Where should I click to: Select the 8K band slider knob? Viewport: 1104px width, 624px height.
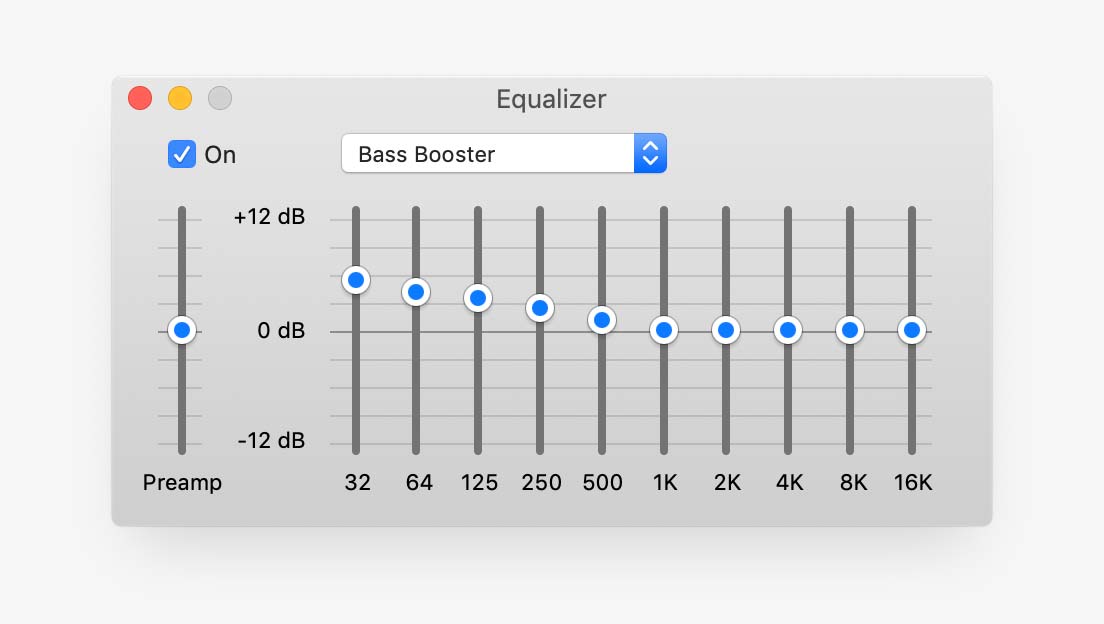point(850,330)
